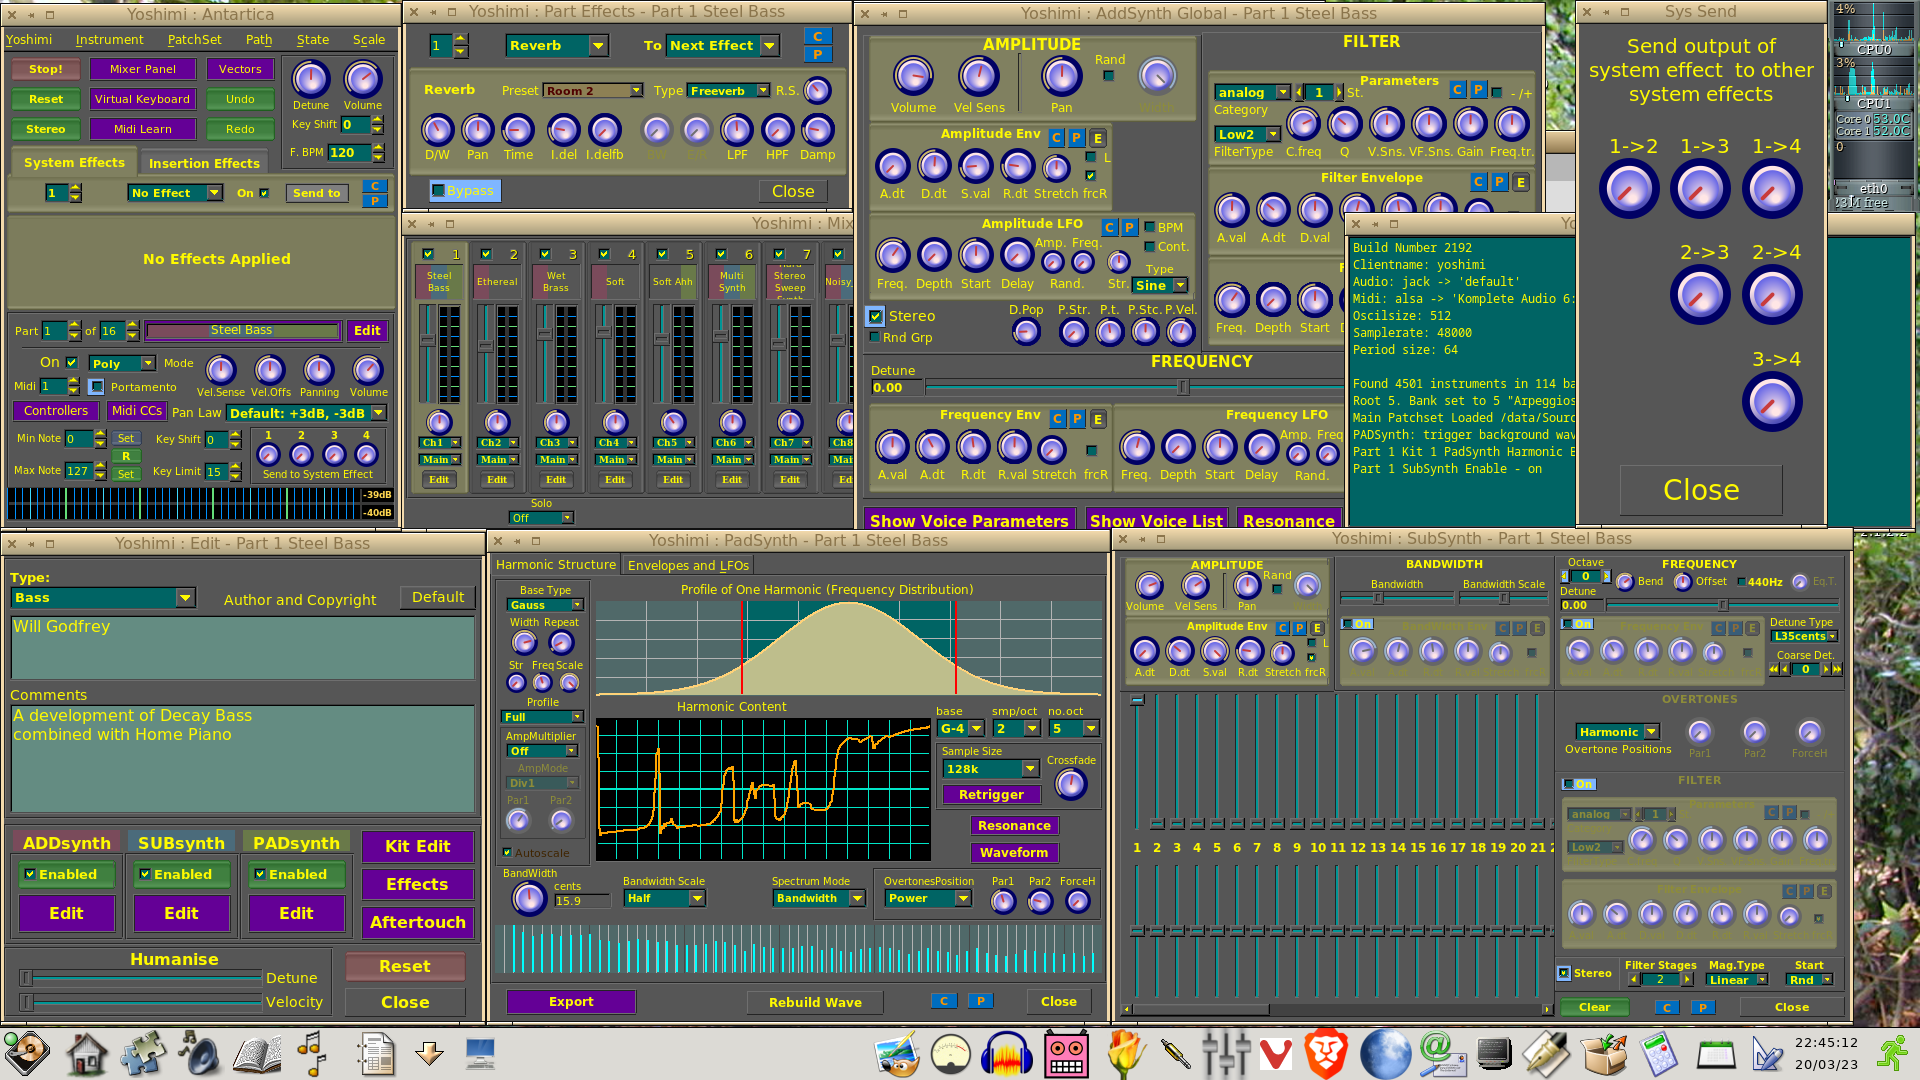This screenshot has height=1080, width=1920.
Task: Click the Amplitude LFO Depth knob in AddSynth
Action: point(934,256)
